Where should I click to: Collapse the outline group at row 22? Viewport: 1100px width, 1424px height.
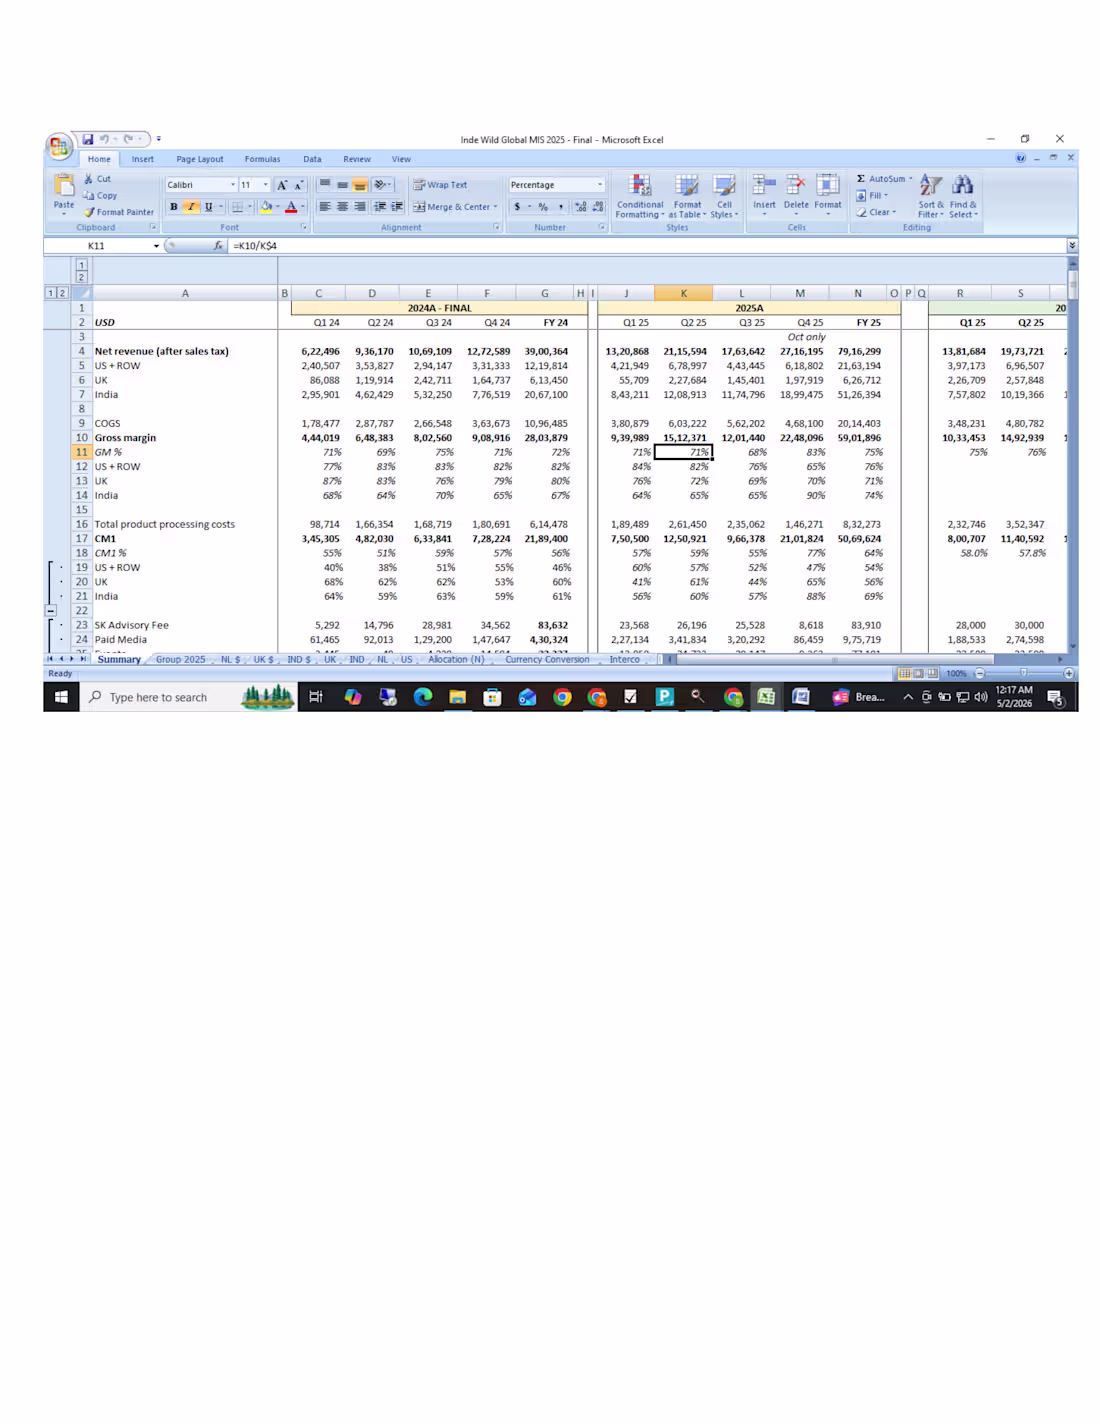pyautogui.click(x=51, y=610)
